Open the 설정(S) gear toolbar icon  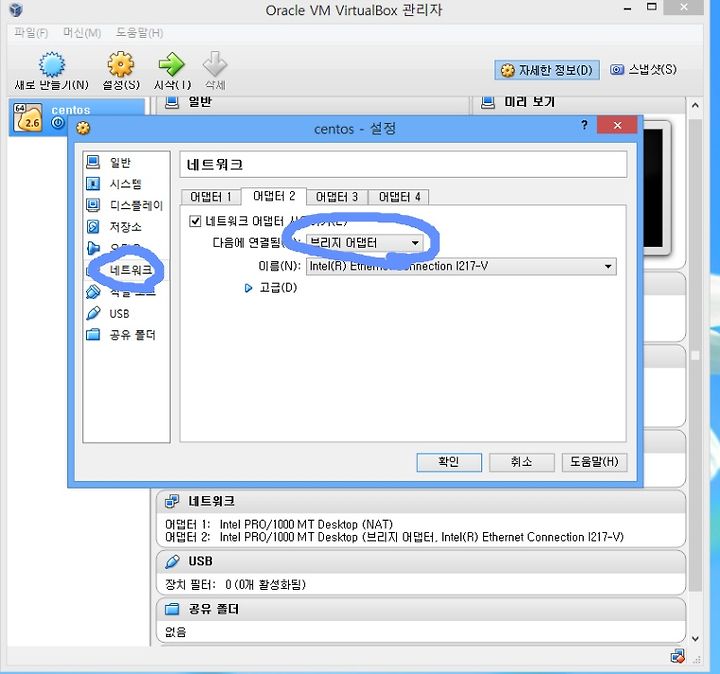(x=121, y=64)
